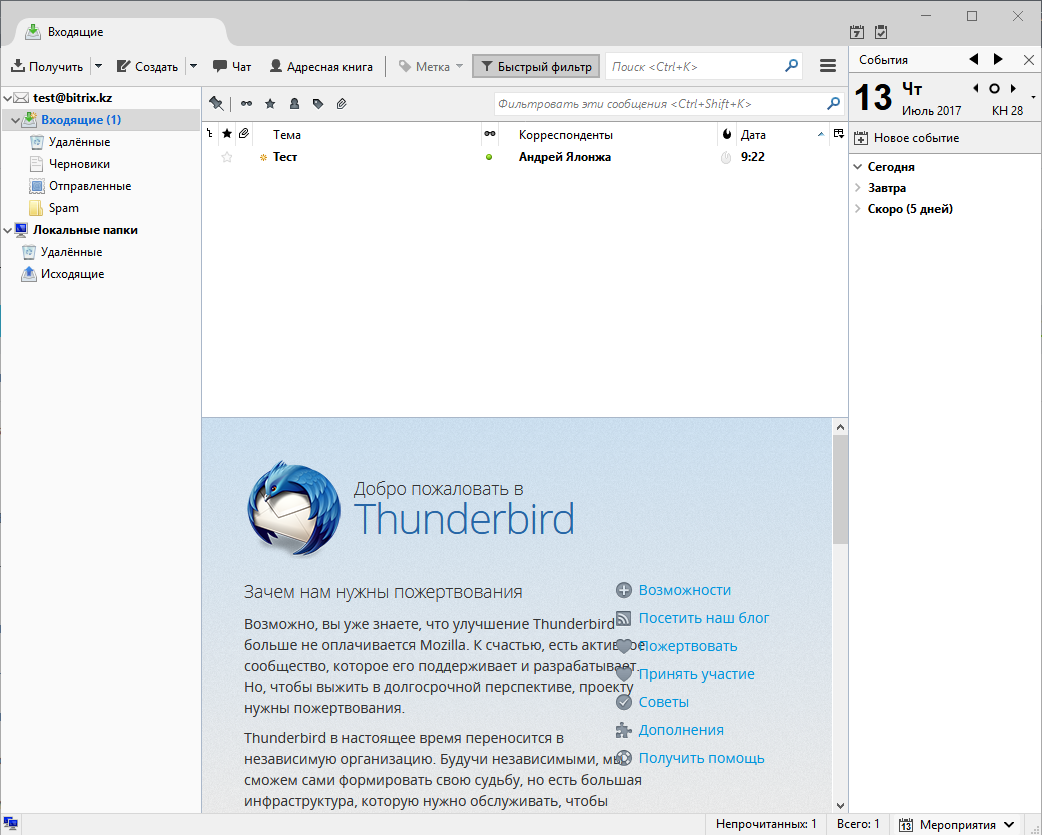Click the read-status glasses column header
Viewport: 1042px width, 835px height.
point(490,134)
